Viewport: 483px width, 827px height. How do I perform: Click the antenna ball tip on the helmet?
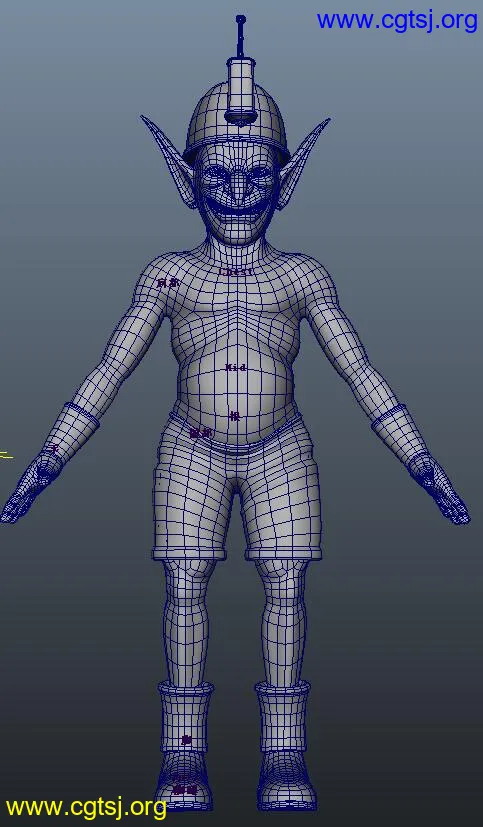(x=240, y=20)
